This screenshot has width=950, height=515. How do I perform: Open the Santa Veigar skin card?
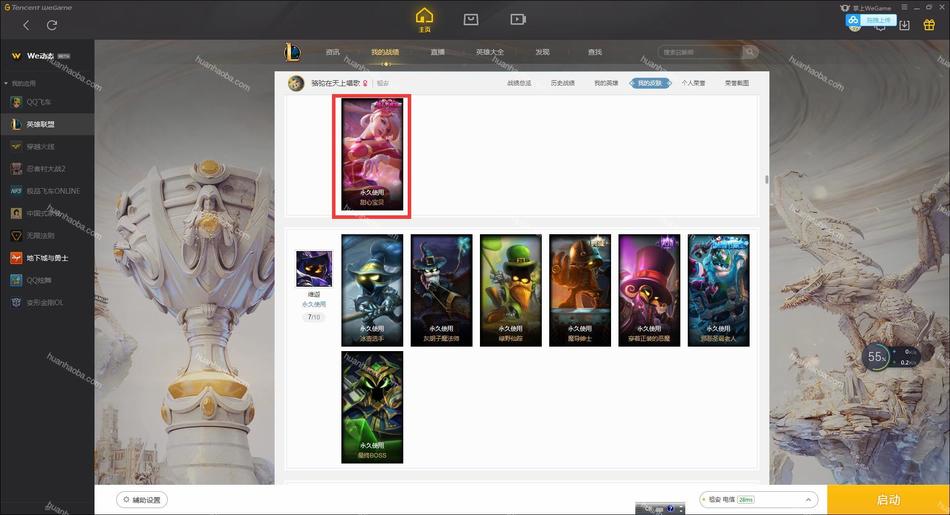click(719, 290)
